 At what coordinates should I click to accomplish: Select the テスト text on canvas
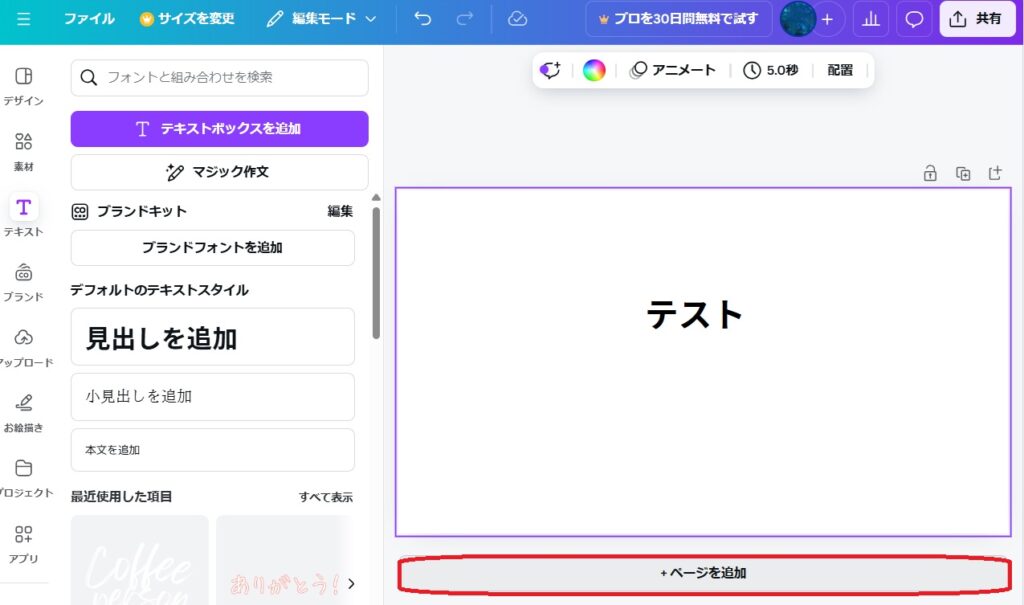pyautogui.click(x=694, y=314)
